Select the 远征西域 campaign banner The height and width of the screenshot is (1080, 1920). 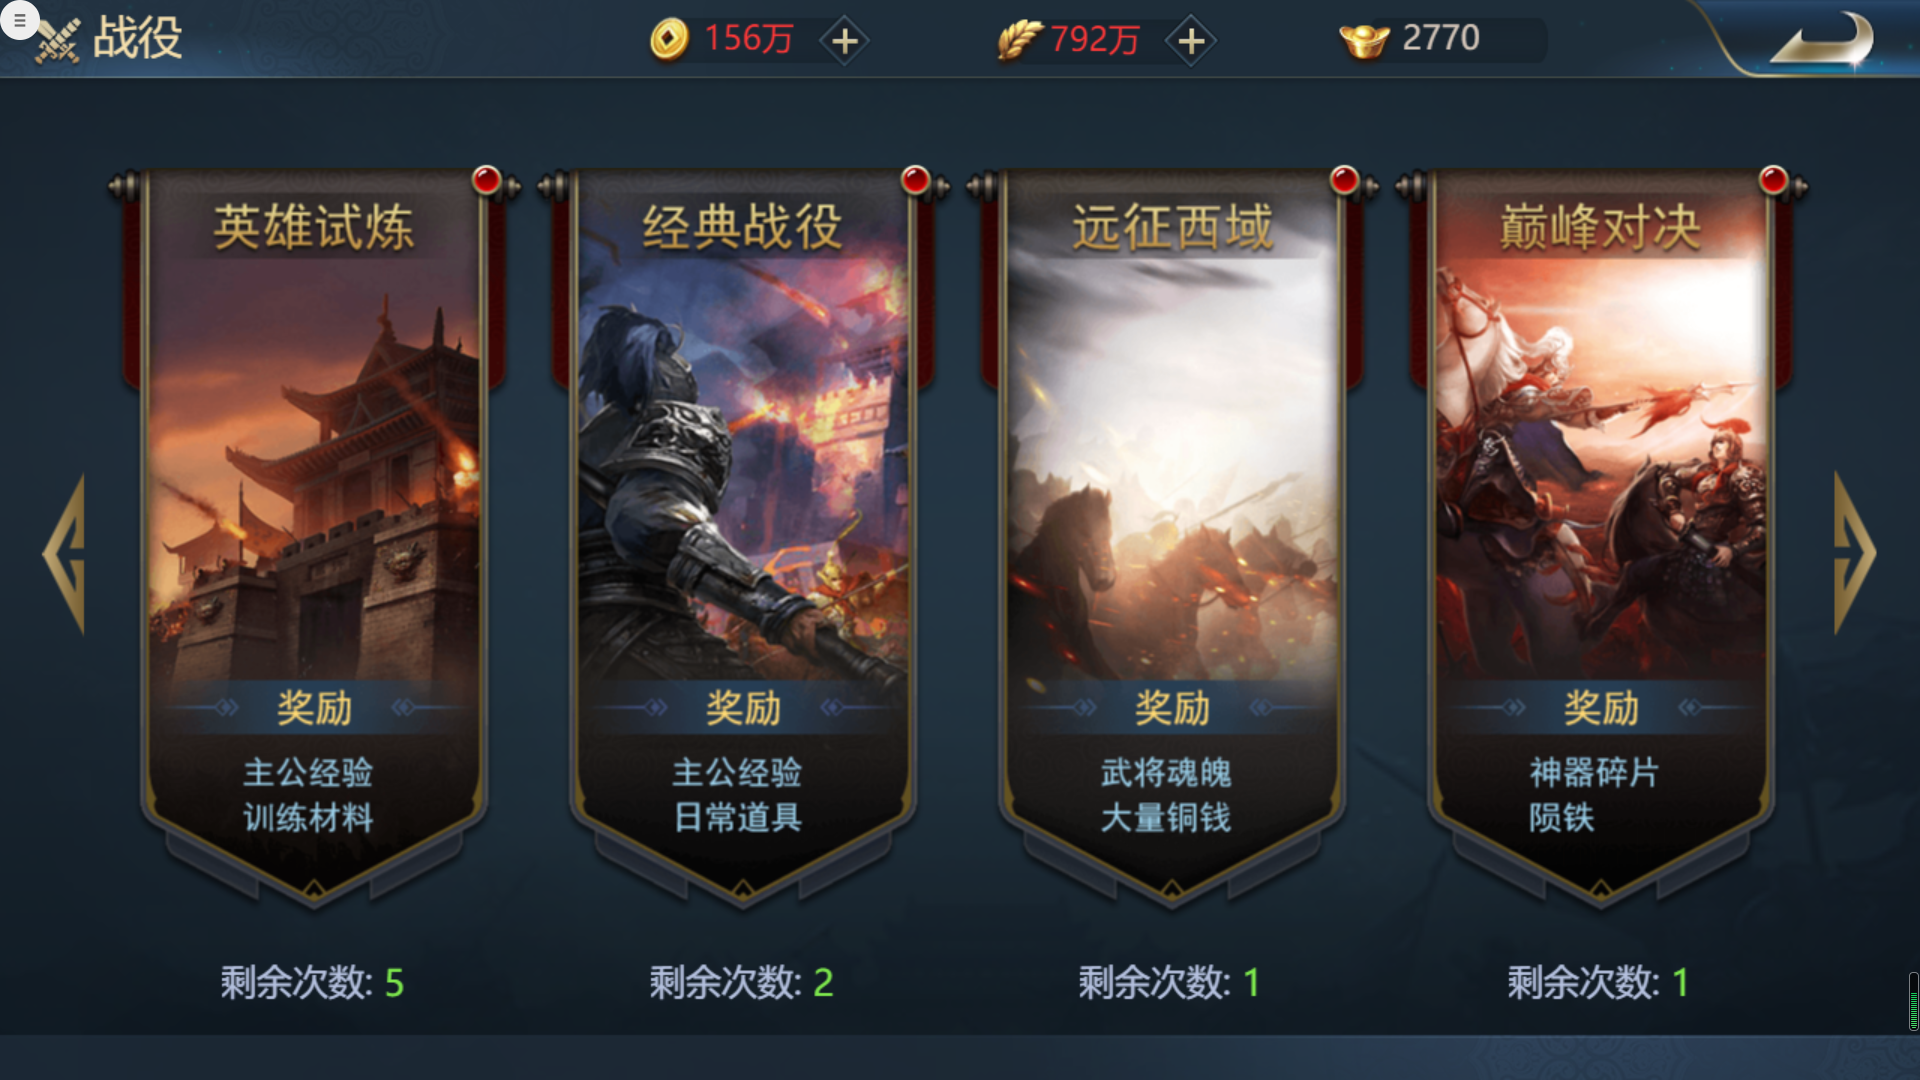(1171, 535)
